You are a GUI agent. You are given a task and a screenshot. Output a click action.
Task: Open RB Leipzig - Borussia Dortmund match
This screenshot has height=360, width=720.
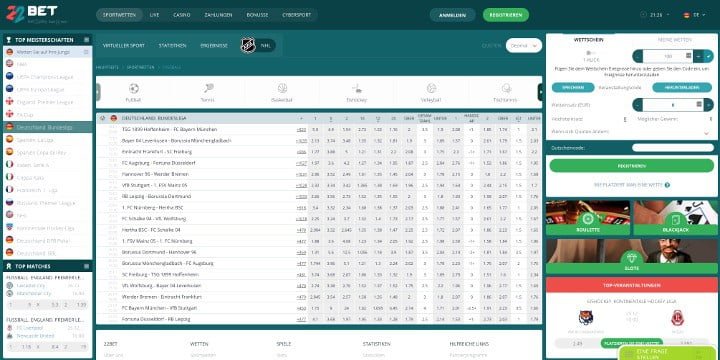coord(157,197)
